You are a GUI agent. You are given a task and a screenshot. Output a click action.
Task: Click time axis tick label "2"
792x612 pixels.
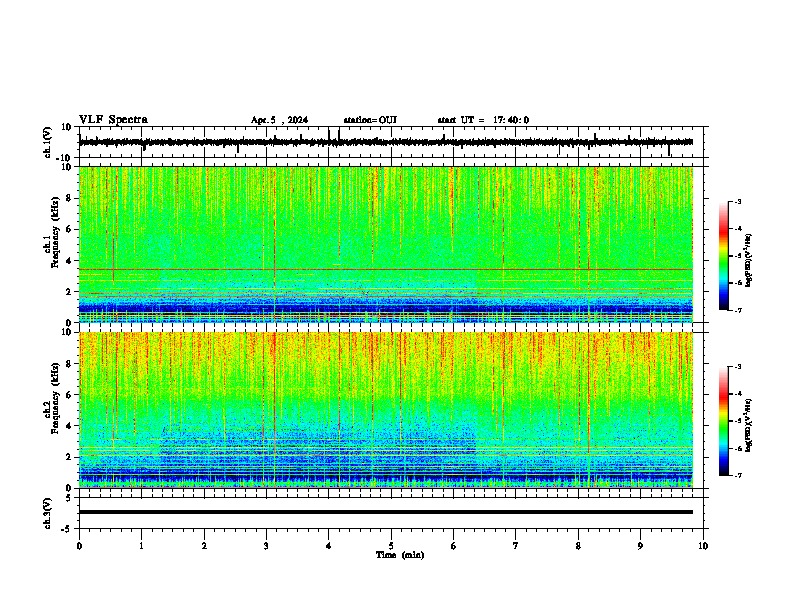pyautogui.click(x=204, y=546)
